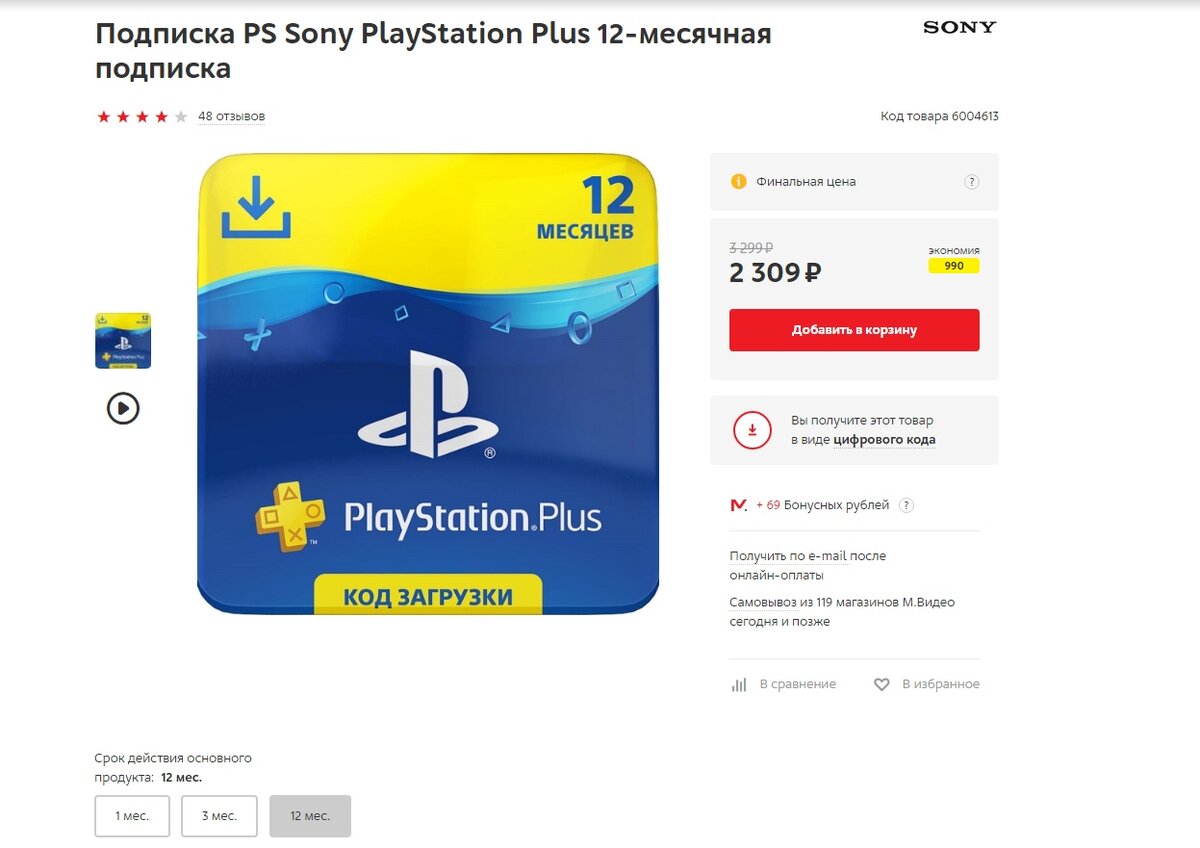
Task: Select the 12 мес. subscription duration
Action: [x=310, y=816]
